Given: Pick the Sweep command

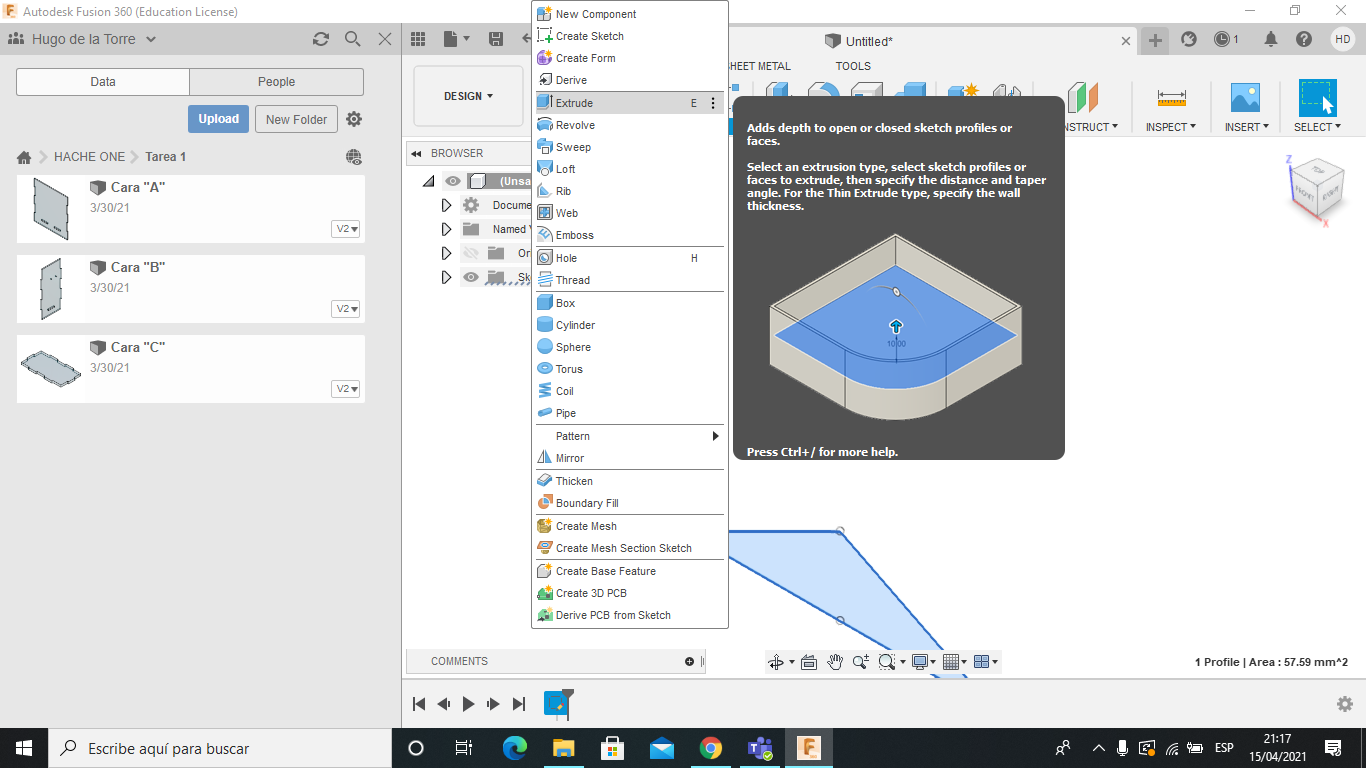Looking at the screenshot, I should click(630, 147).
